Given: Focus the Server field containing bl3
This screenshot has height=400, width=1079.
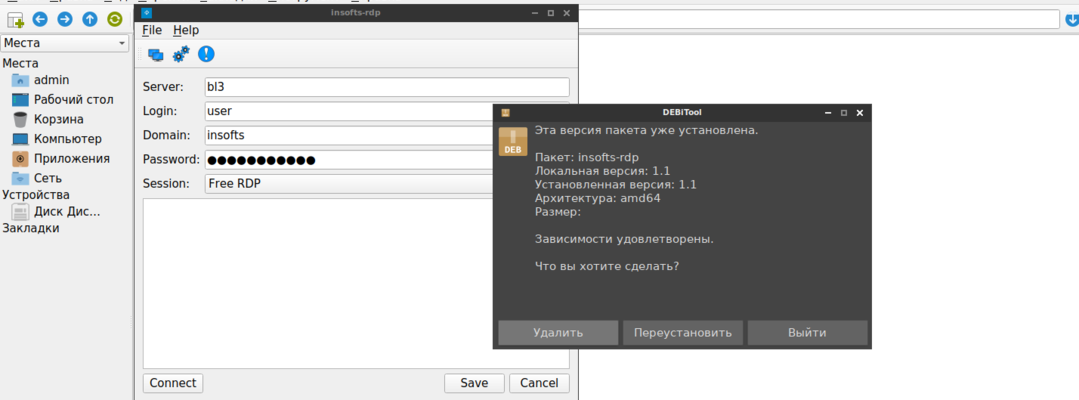Looking at the screenshot, I should (387, 87).
